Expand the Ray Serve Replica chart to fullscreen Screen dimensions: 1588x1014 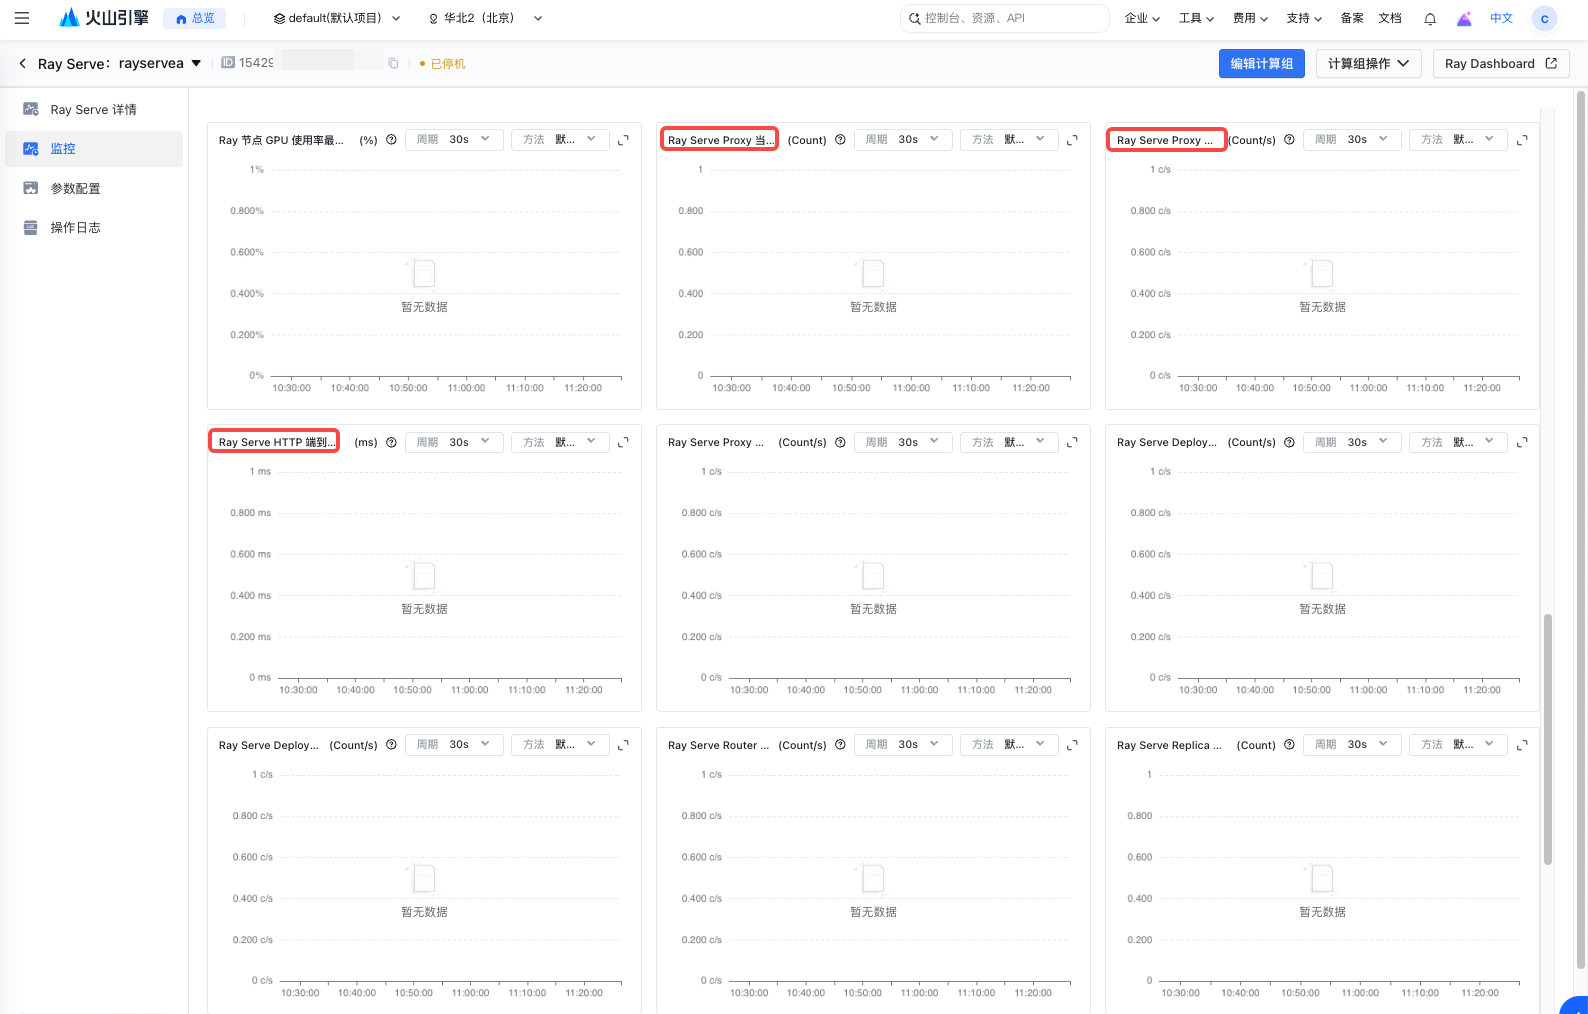[1522, 745]
